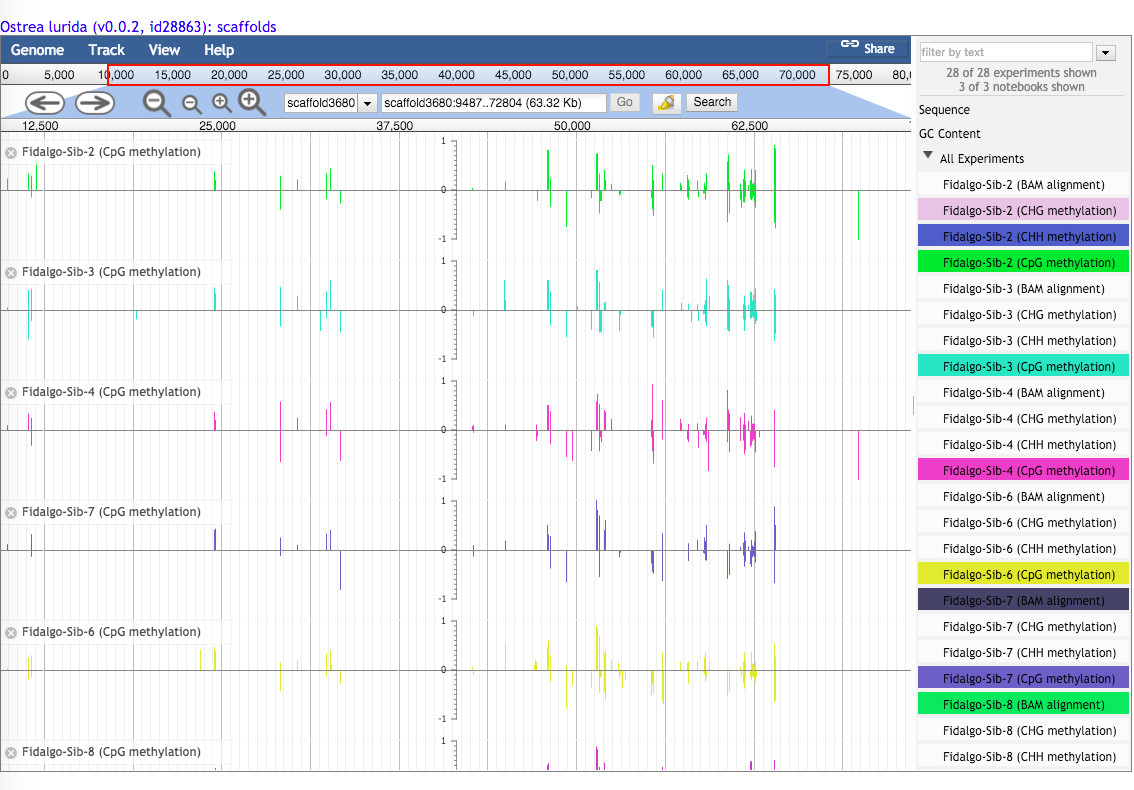
Task: Select Fidalgo-Sib-4 (CHH methylation) in the list
Action: [1023, 445]
